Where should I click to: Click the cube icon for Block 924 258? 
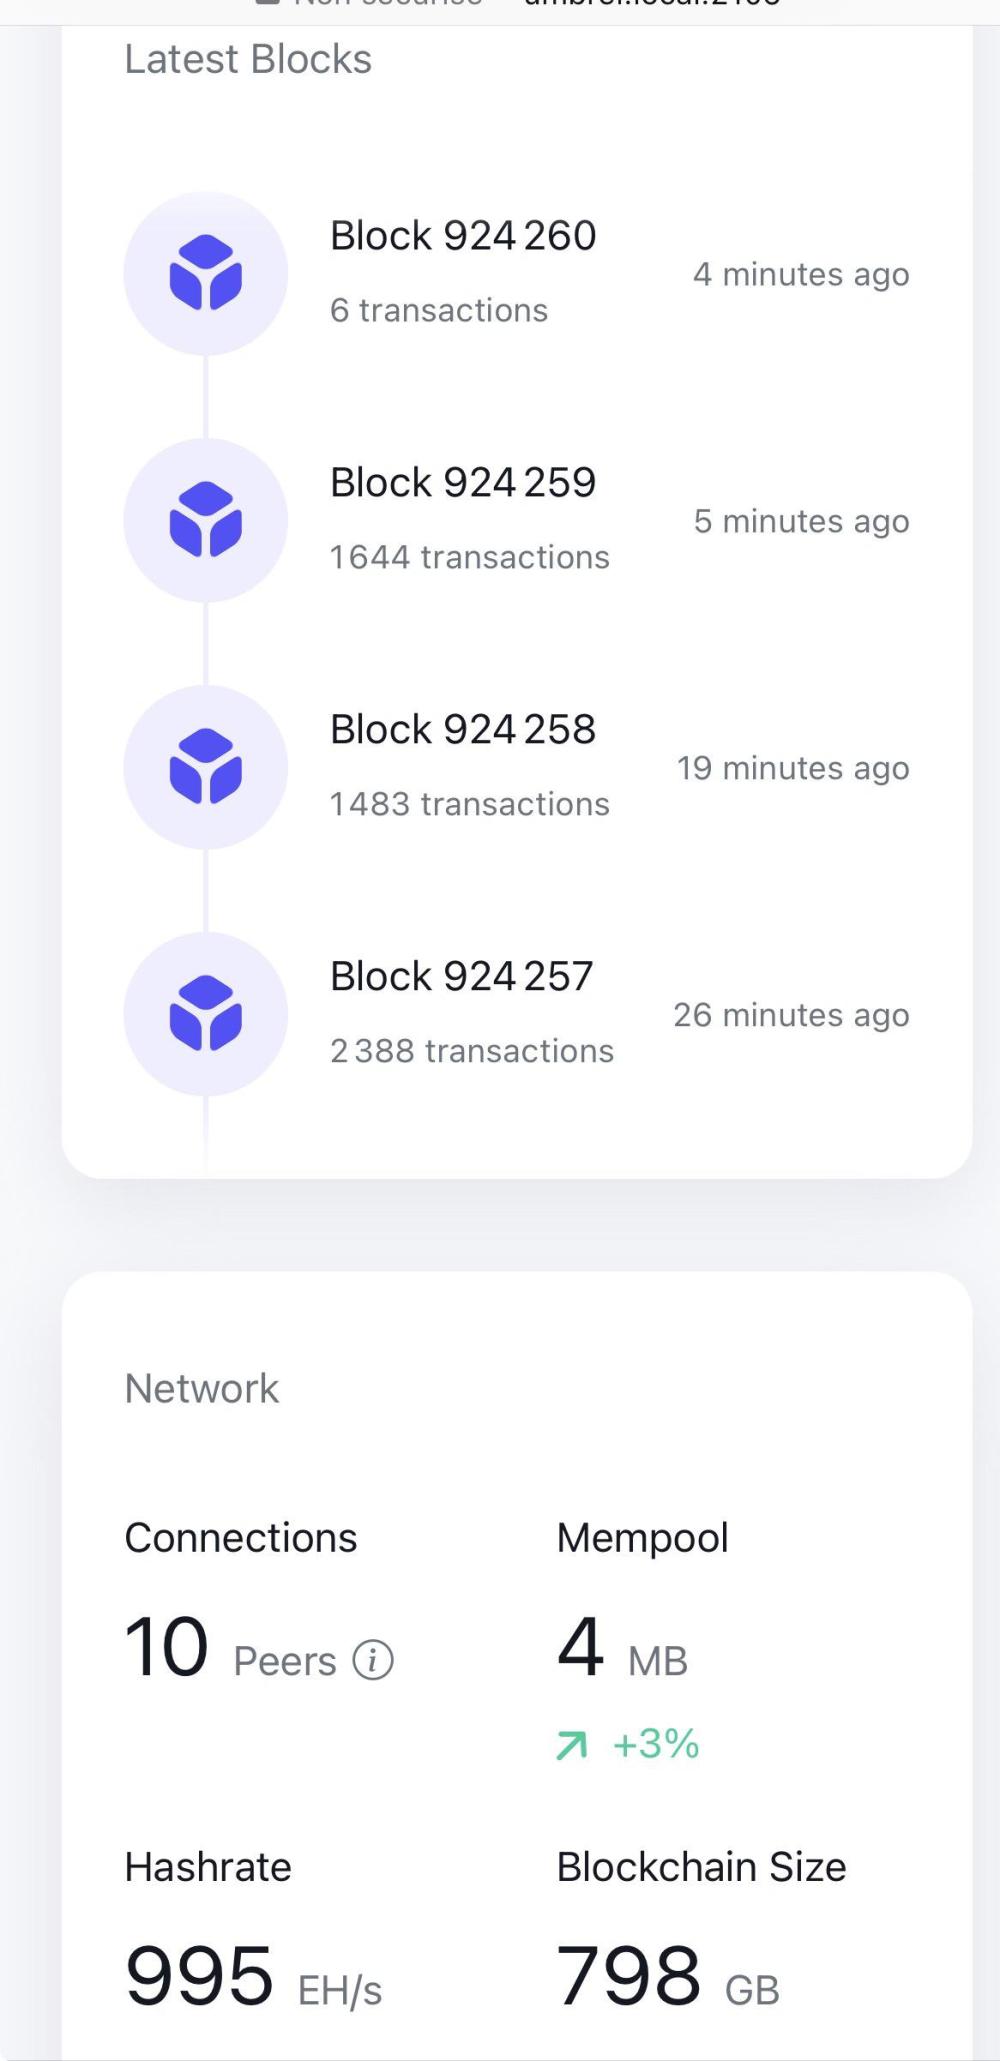point(206,767)
